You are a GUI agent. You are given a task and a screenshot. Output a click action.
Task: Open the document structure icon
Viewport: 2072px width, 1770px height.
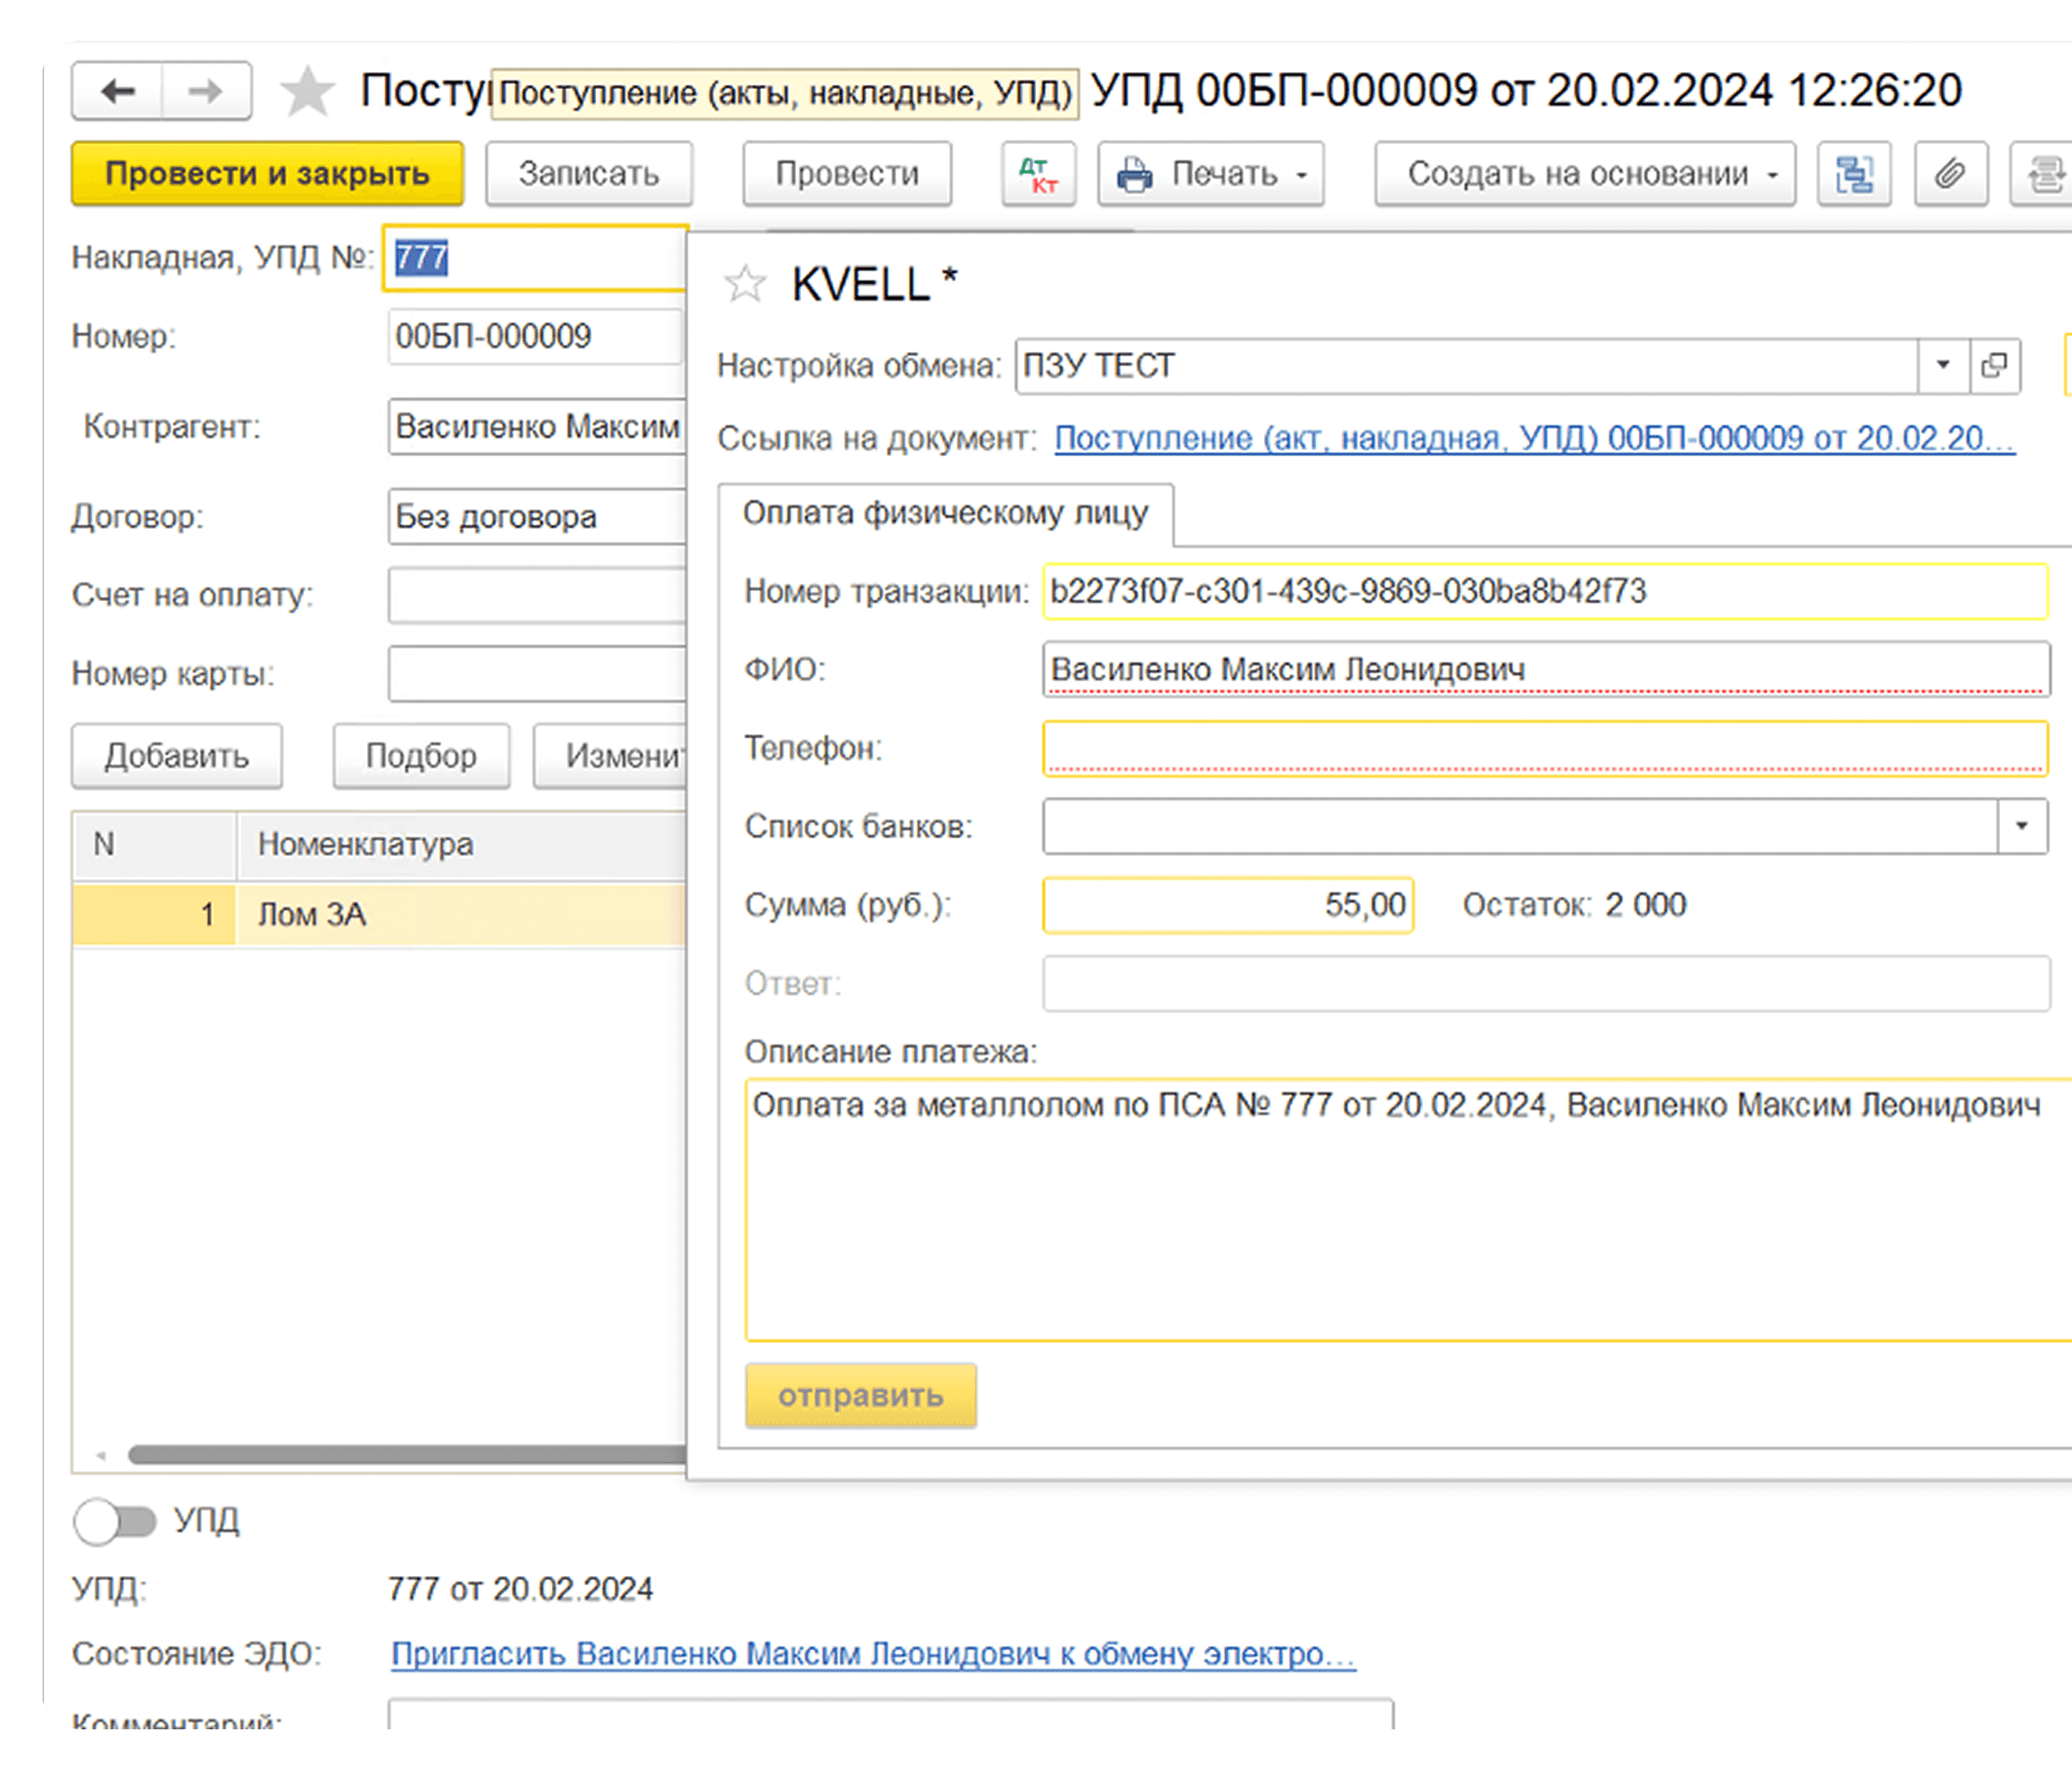1853,174
